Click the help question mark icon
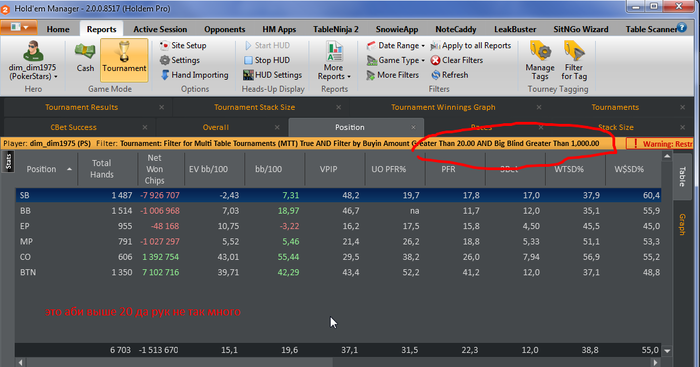Image resolution: width=700 pixels, height=367 pixels. tap(682, 28)
